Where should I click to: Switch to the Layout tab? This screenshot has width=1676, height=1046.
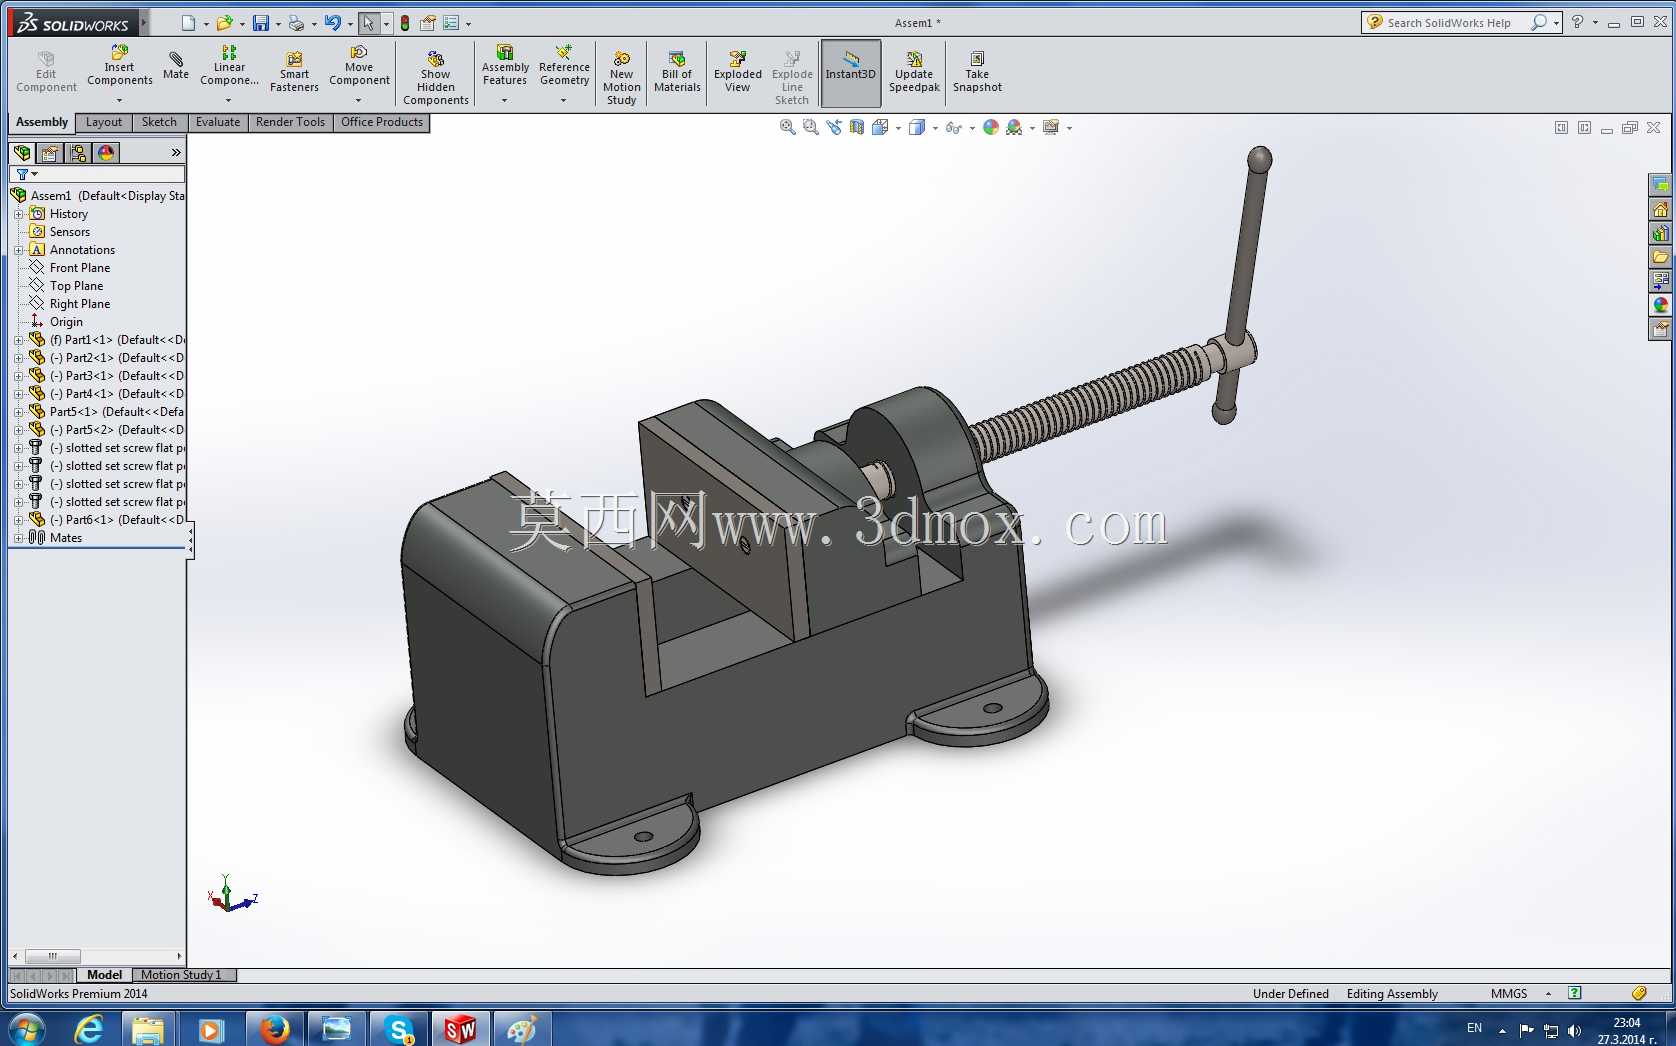click(104, 122)
